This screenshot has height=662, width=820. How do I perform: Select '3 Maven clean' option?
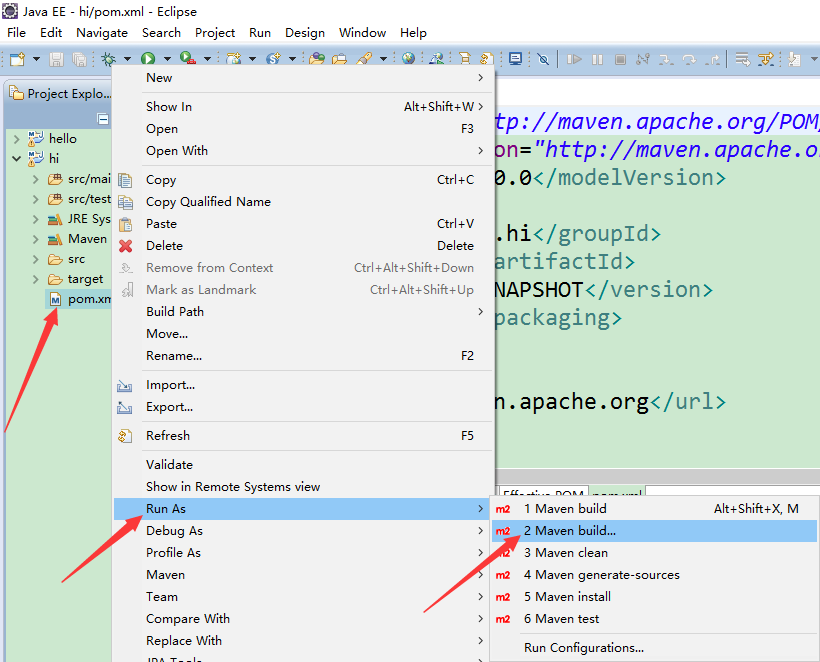654,553
